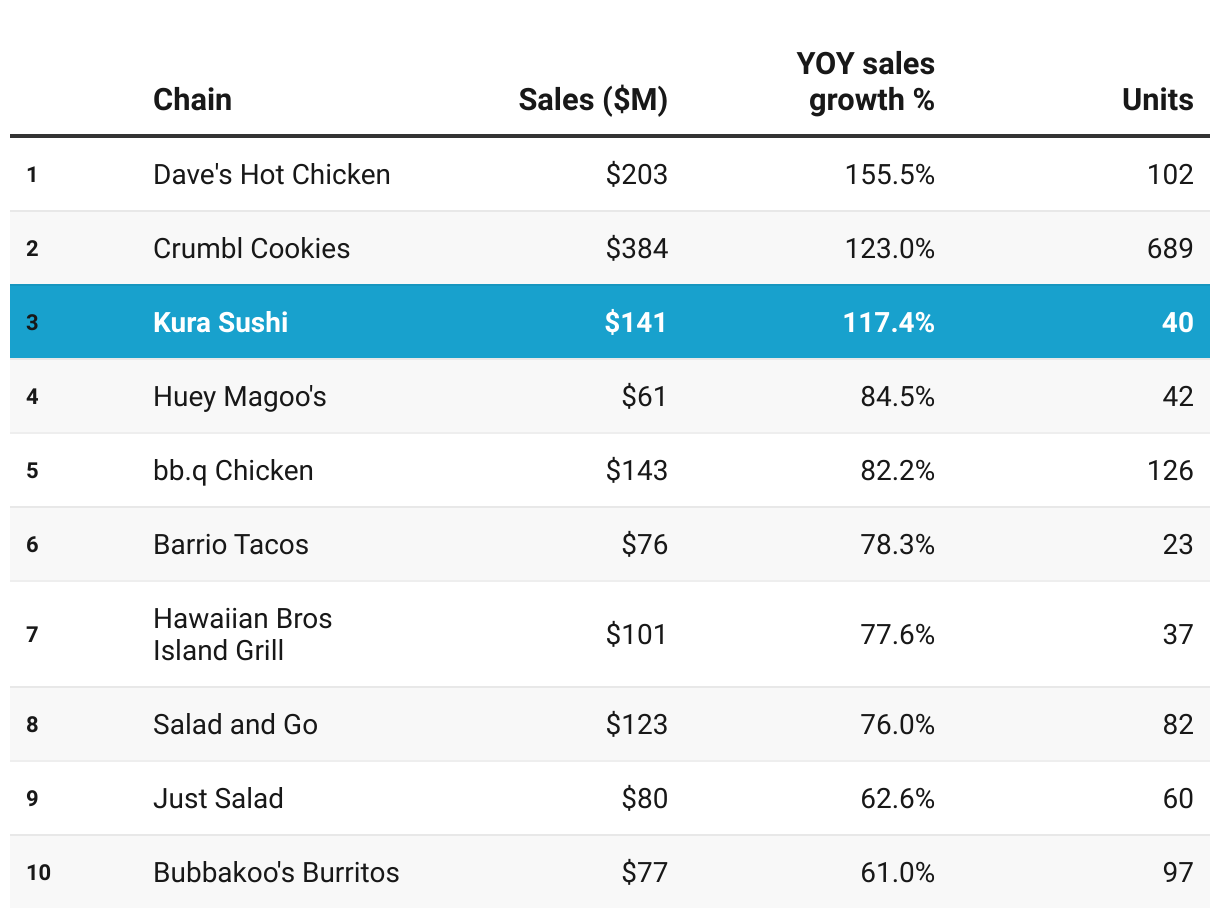
Task: Click the Bubbakoo's Burritos chain name
Action: pos(276,873)
